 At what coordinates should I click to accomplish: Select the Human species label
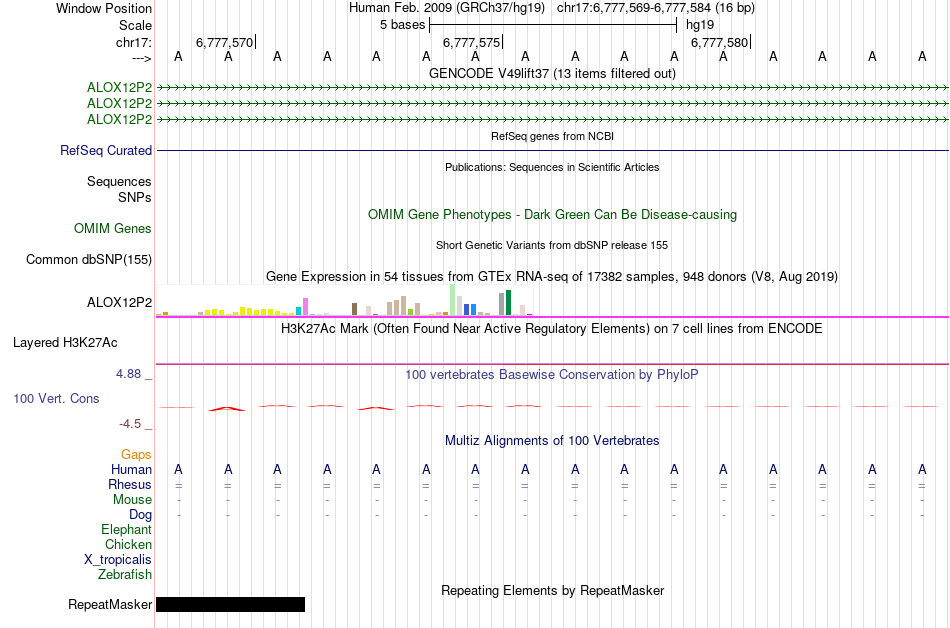pos(131,469)
